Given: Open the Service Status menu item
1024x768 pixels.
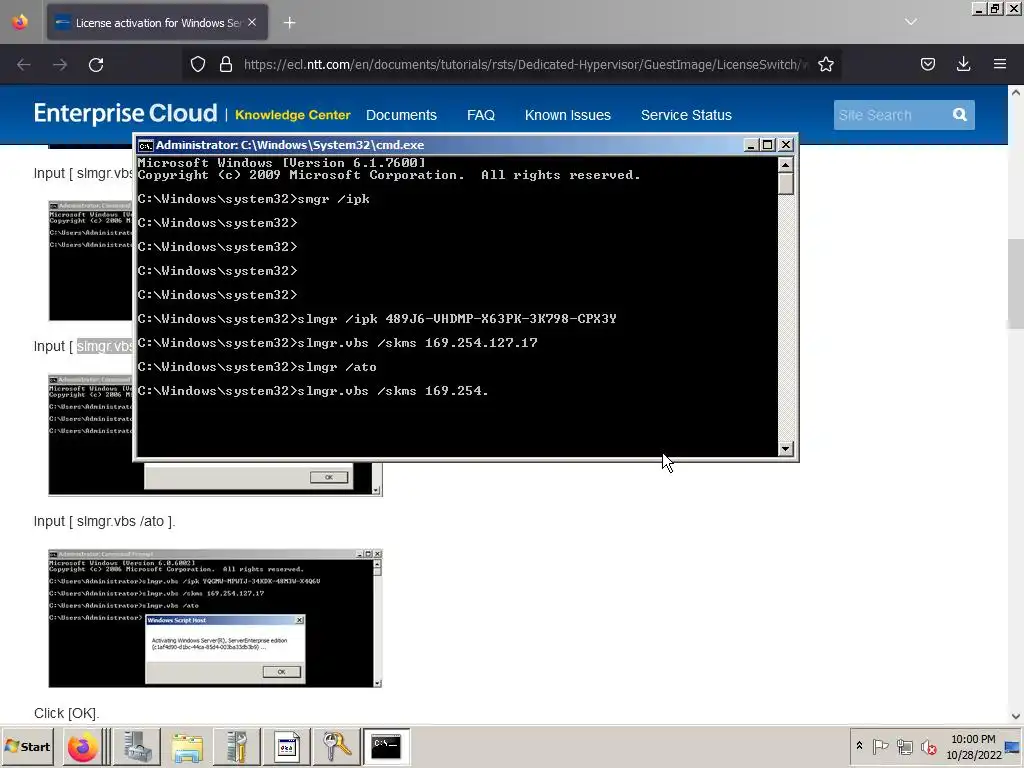Looking at the screenshot, I should coord(686,115).
